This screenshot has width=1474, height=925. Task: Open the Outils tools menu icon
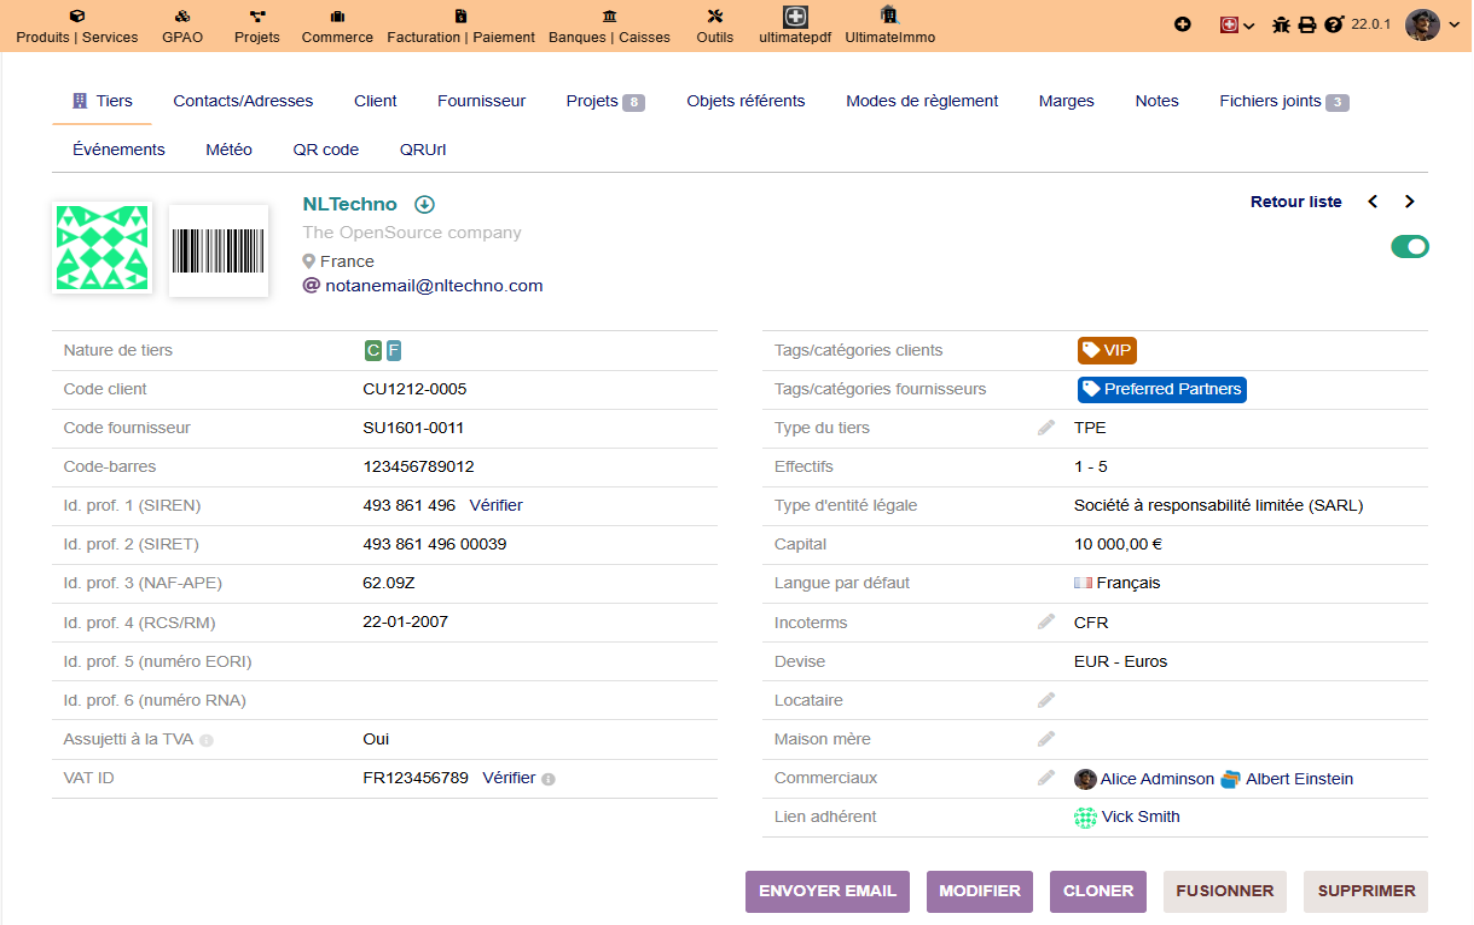[714, 16]
